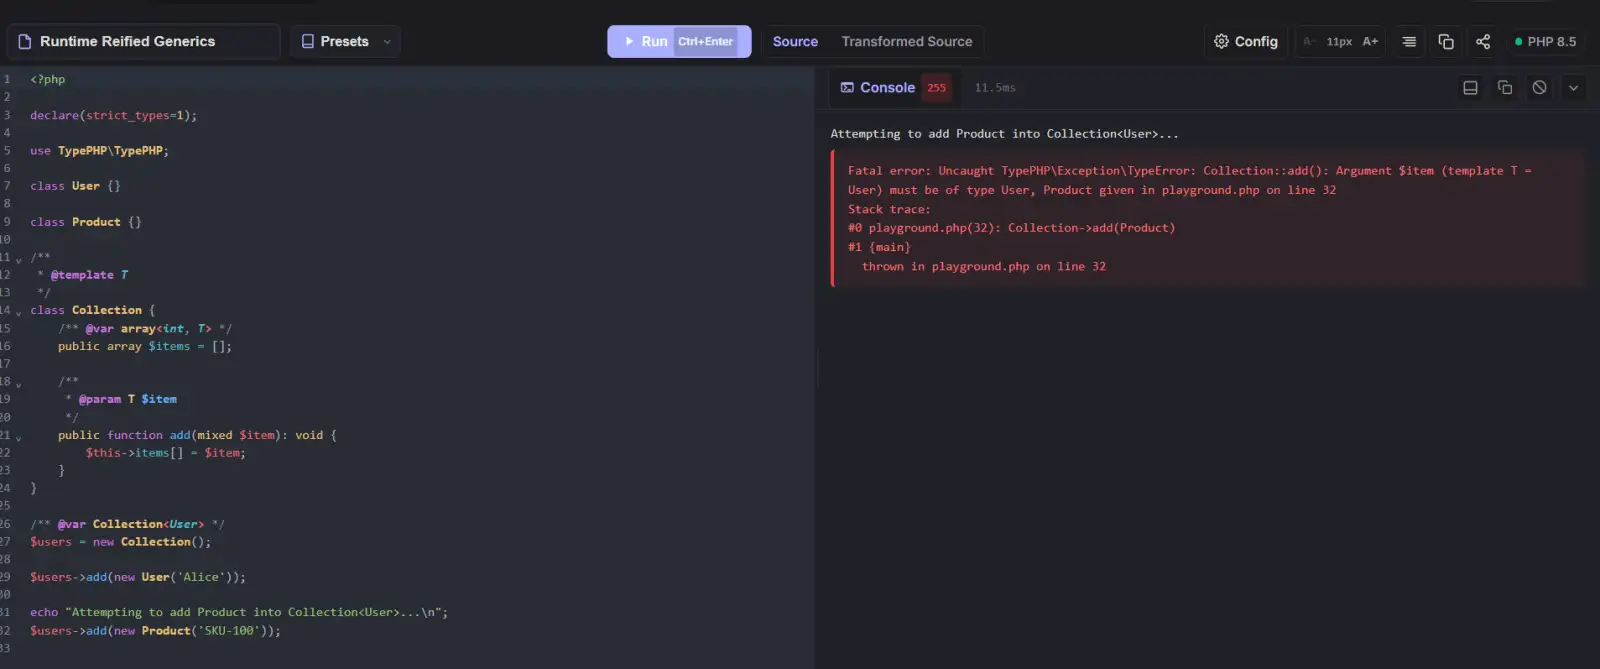Image resolution: width=1600 pixels, height=669 pixels.
Task: Click the '$users = new Collection();' line
Action: (120, 542)
